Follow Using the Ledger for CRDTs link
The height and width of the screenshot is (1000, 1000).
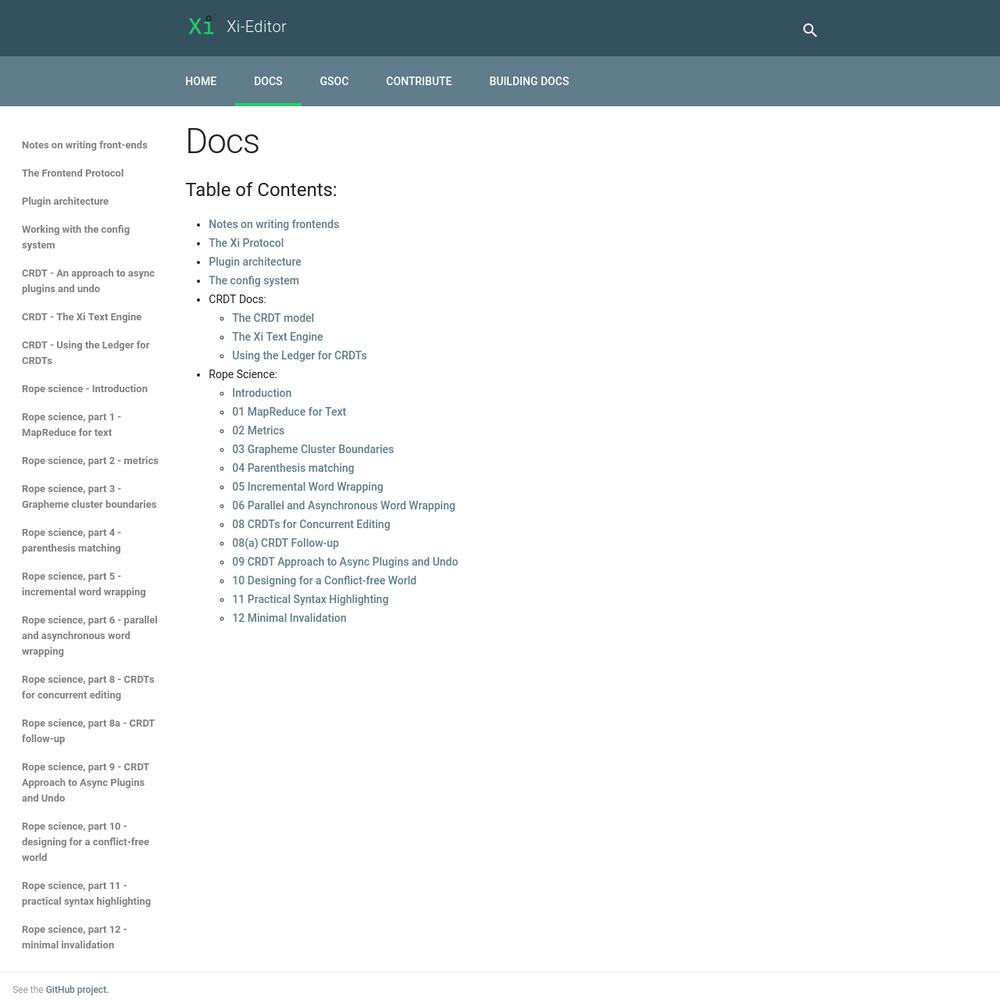coord(299,355)
